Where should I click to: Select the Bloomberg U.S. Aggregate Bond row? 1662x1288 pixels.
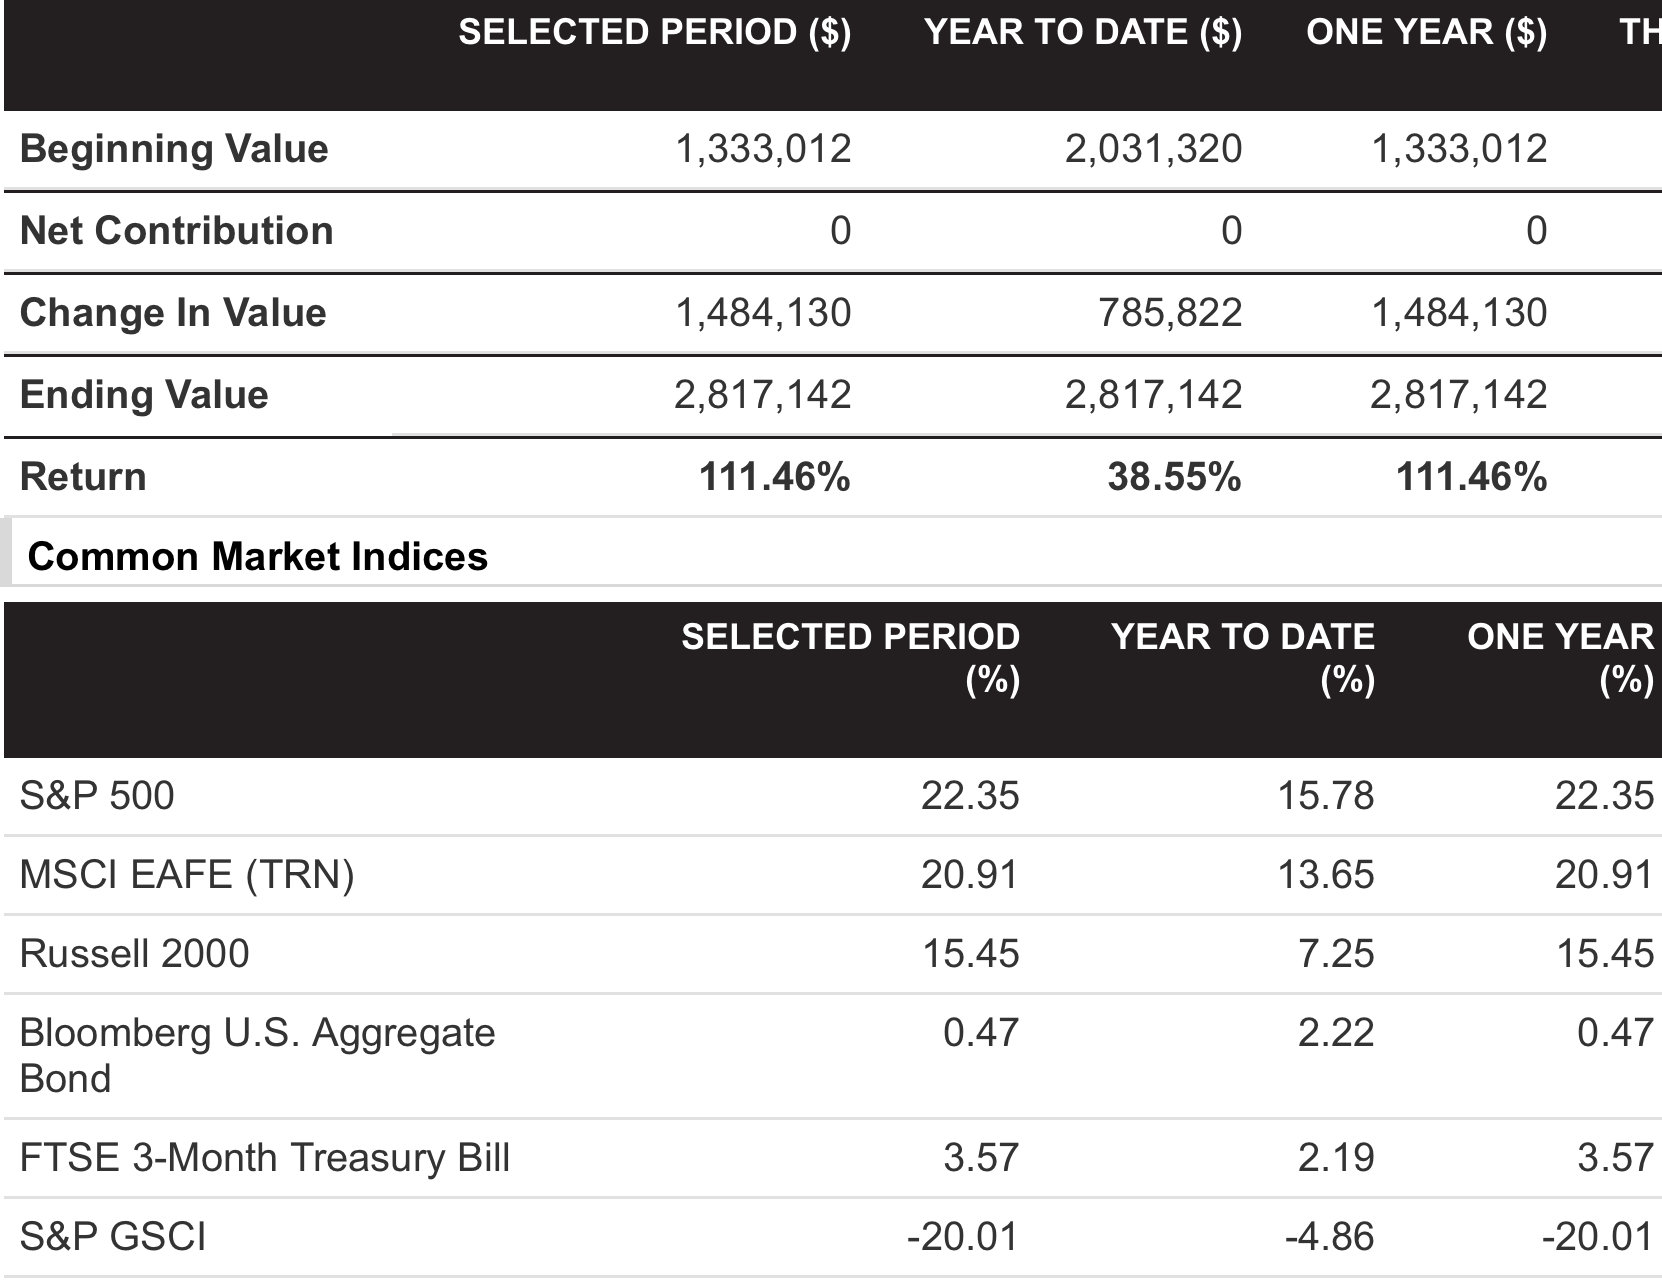coord(831,1056)
